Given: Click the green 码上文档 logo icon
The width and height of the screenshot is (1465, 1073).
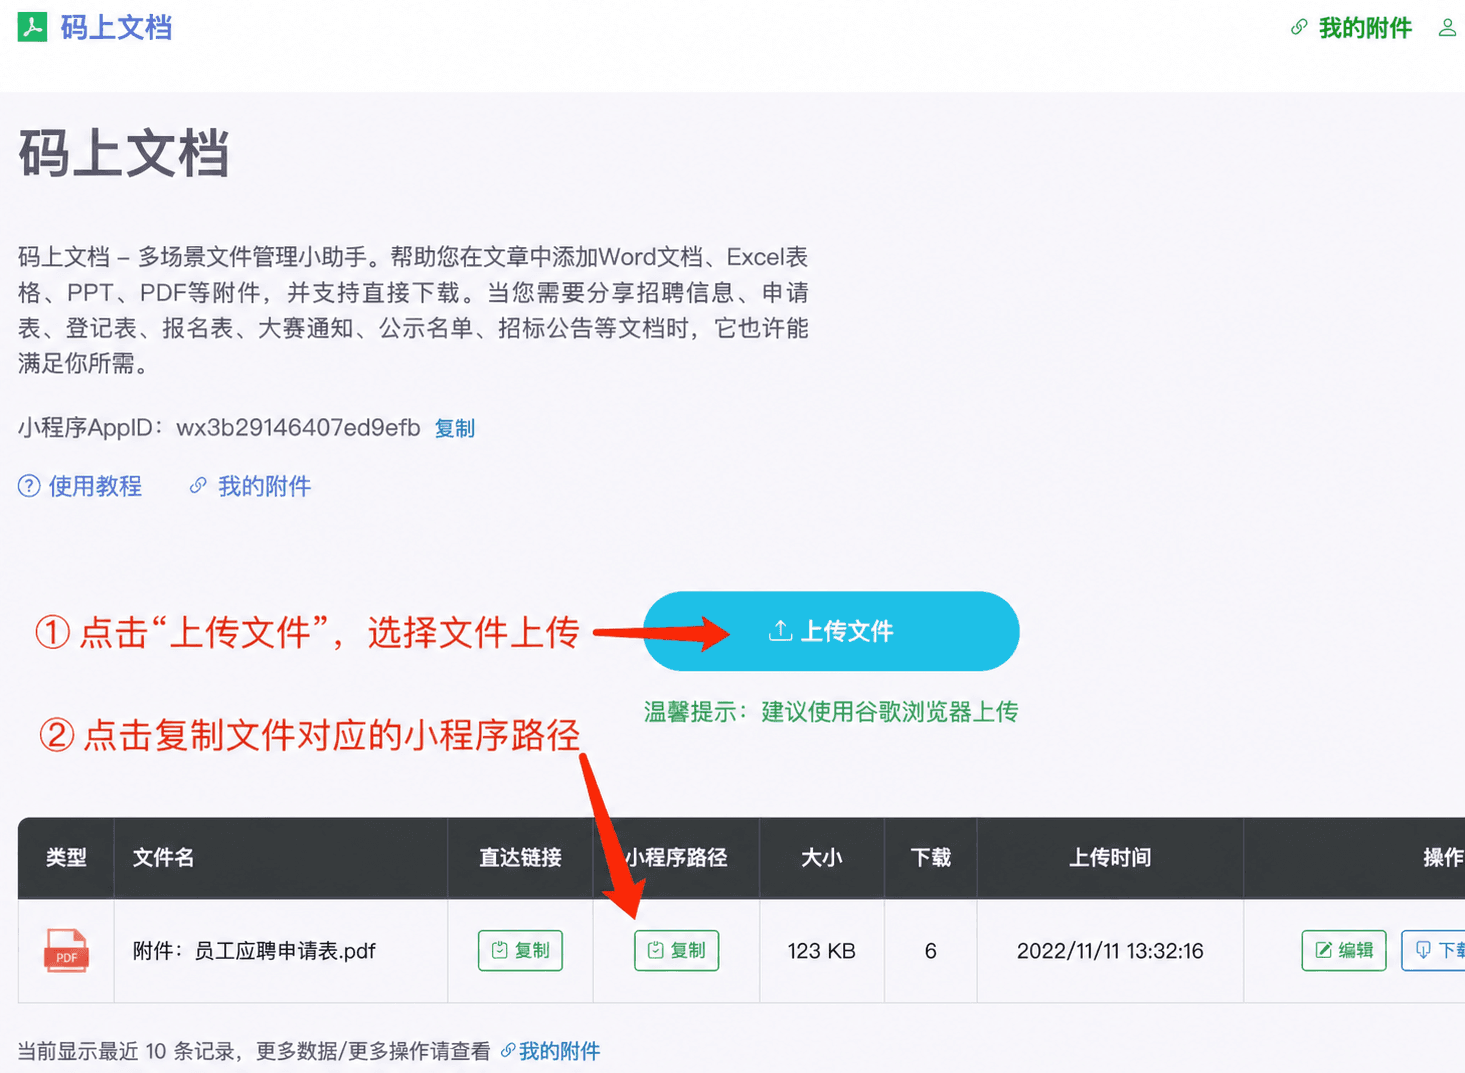Looking at the screenshot, I should [32, 27].
